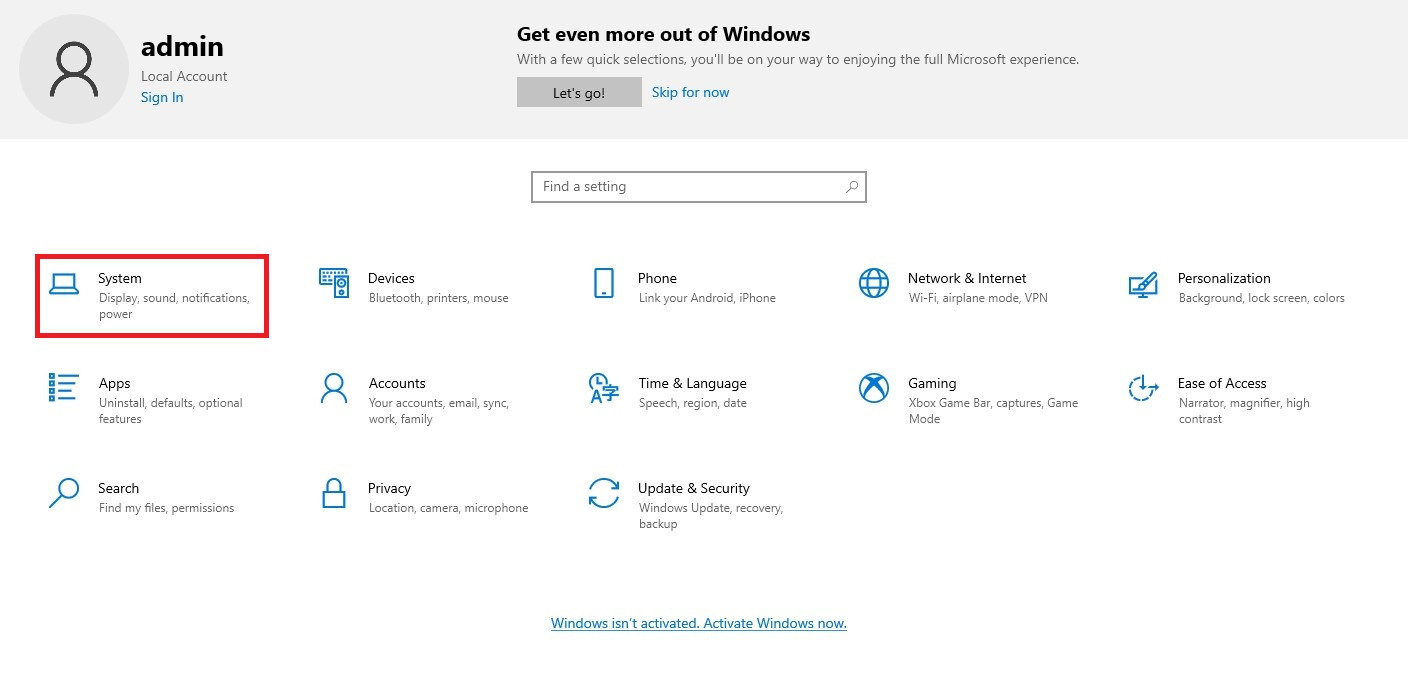Click 'Background, lock screen, colors' description
1408x678 pixels.
pyautogui.click(x=1262, y=298)
